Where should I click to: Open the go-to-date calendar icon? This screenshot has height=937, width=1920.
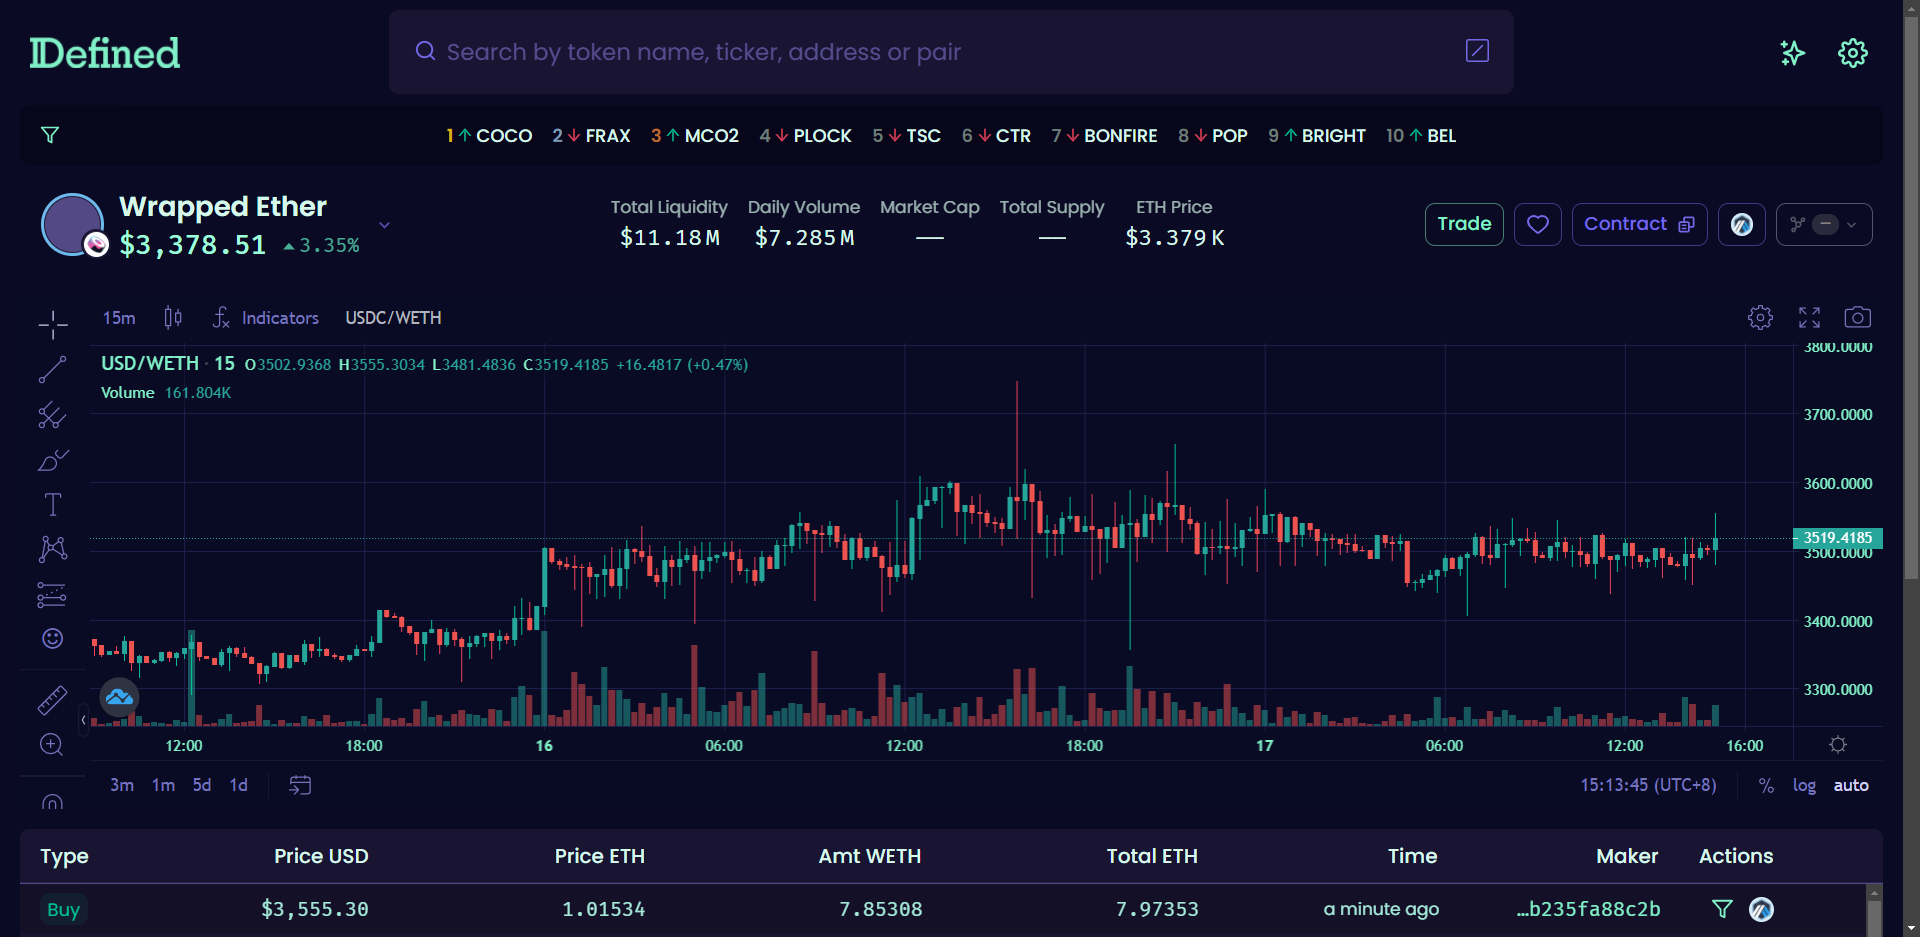click(x=300, y=785)
